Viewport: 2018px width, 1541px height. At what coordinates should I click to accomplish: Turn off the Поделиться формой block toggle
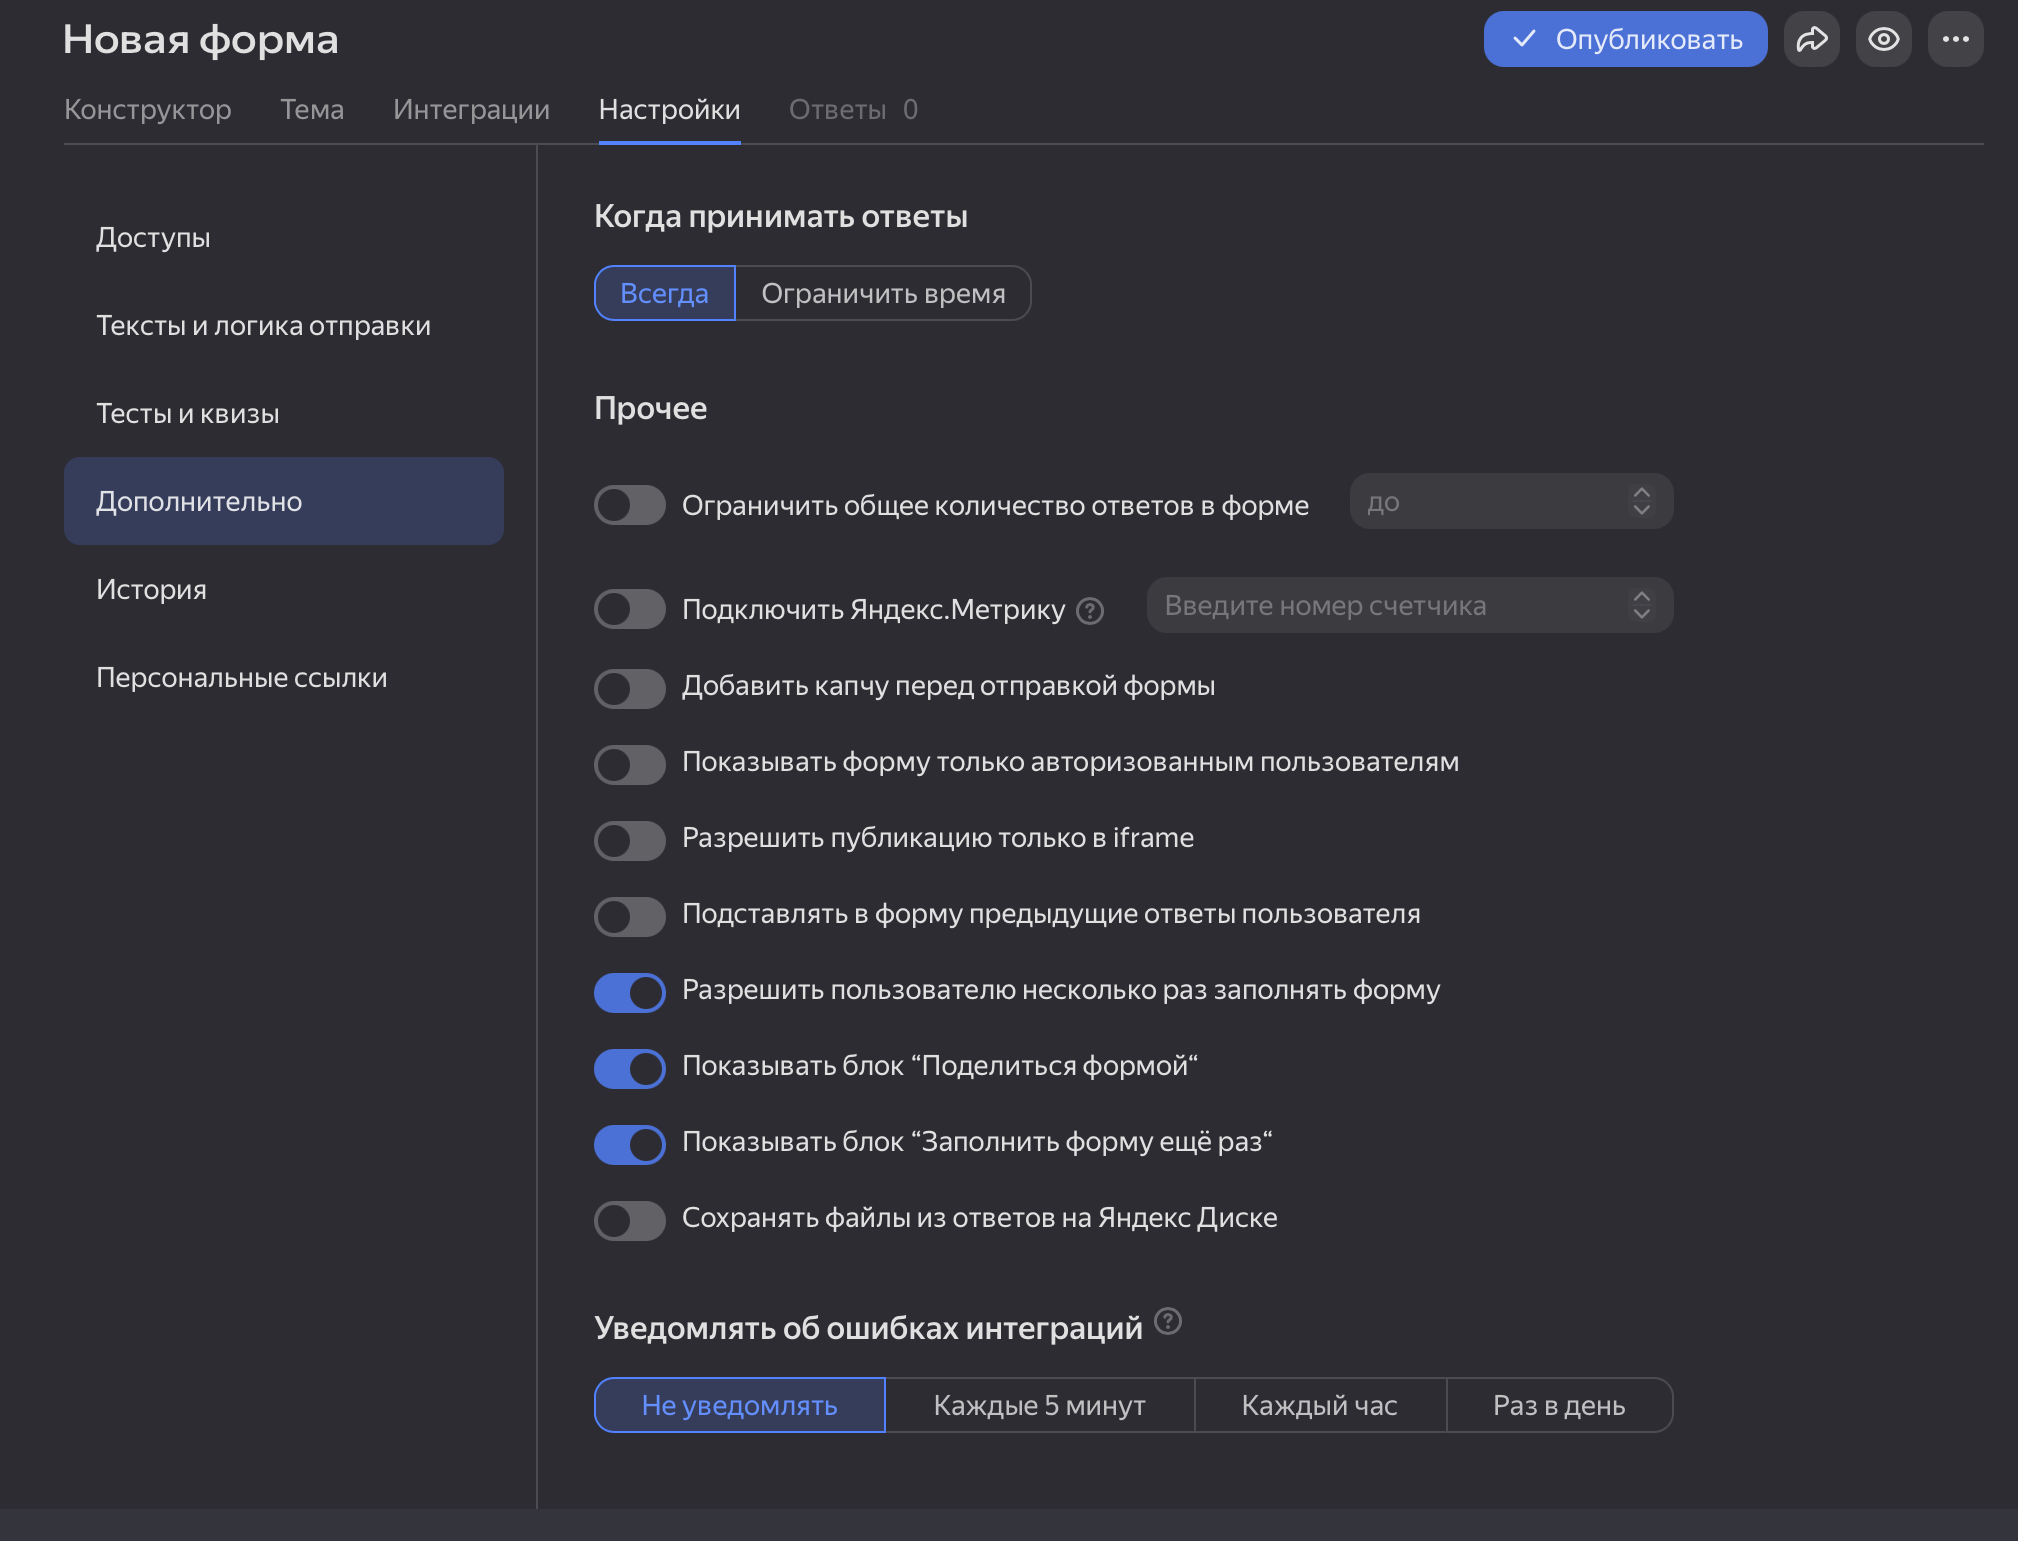tap(630, 1068)
